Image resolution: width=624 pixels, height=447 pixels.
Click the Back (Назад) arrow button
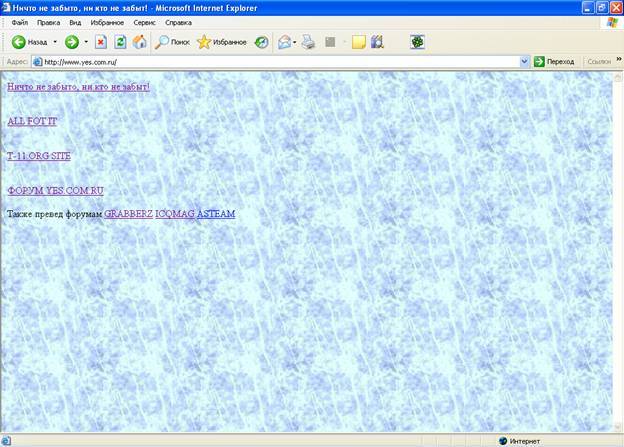click(20, 42)
